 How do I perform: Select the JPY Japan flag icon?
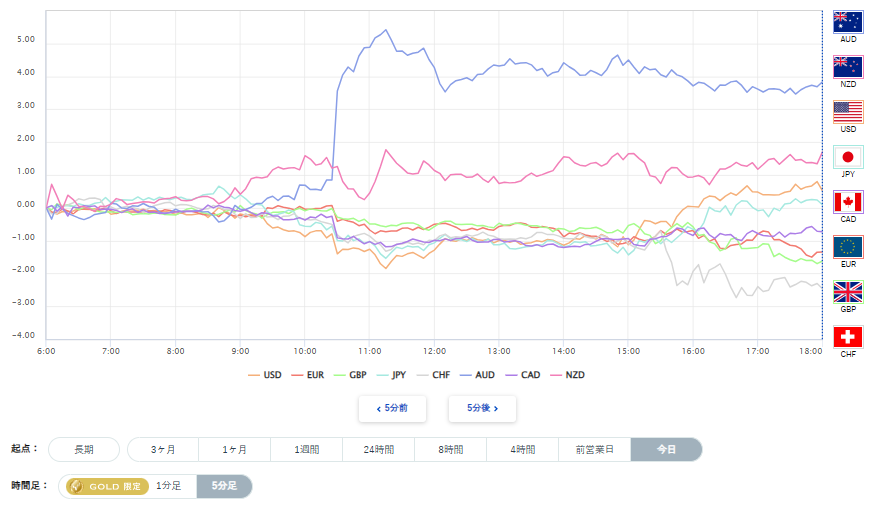tap(848, 157)
